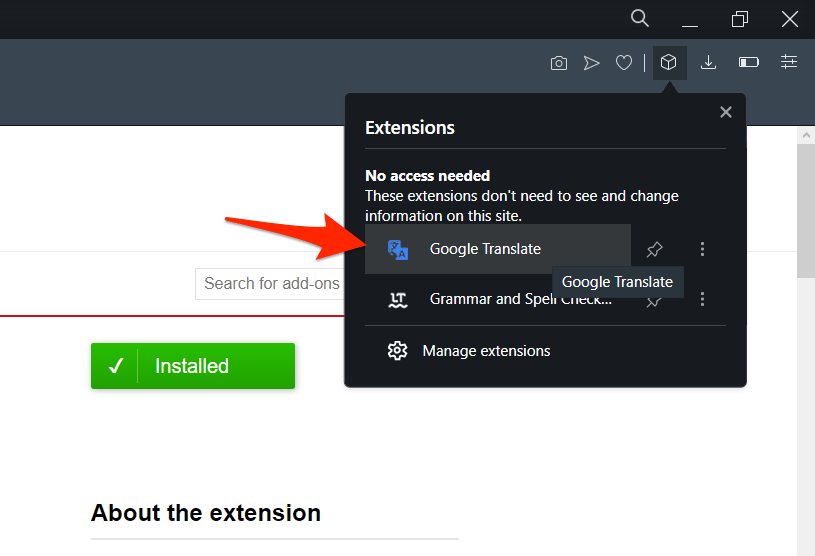Pin the Google Translate extension

654,249
